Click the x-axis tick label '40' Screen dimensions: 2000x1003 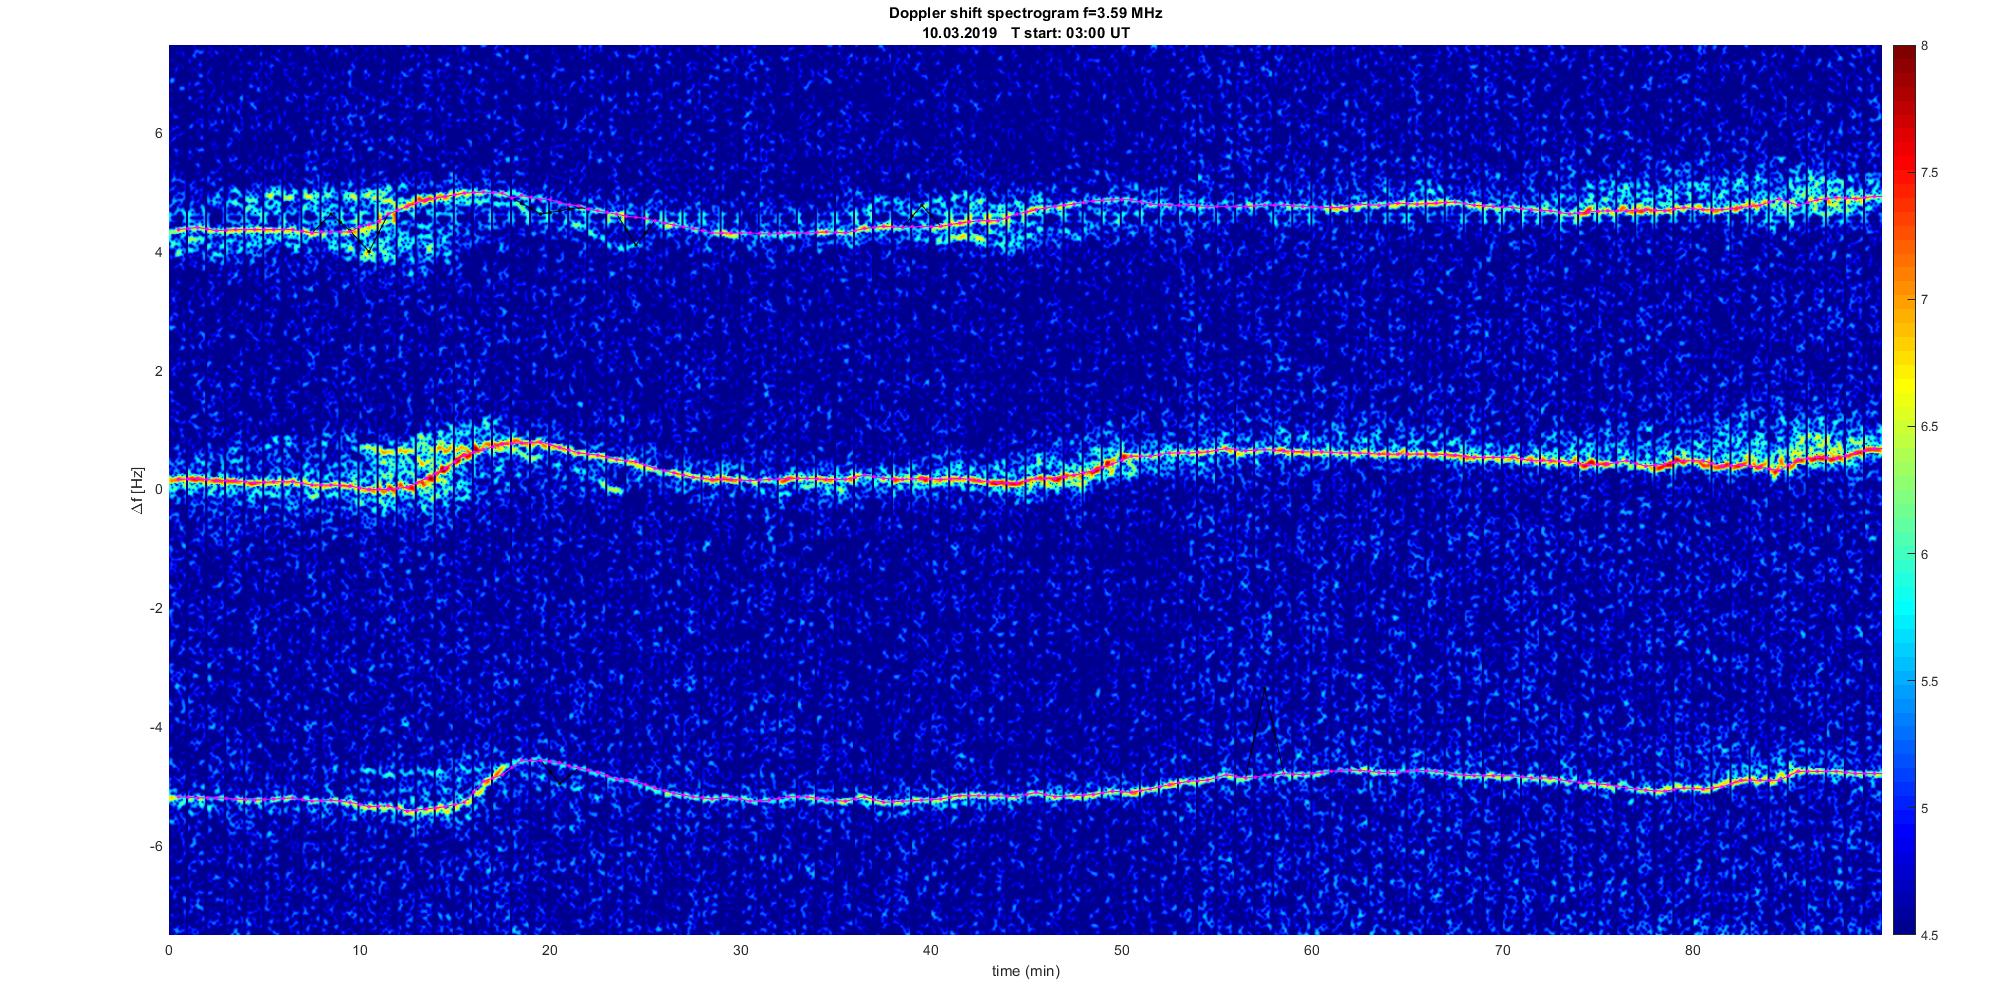(x=931, y=949)
